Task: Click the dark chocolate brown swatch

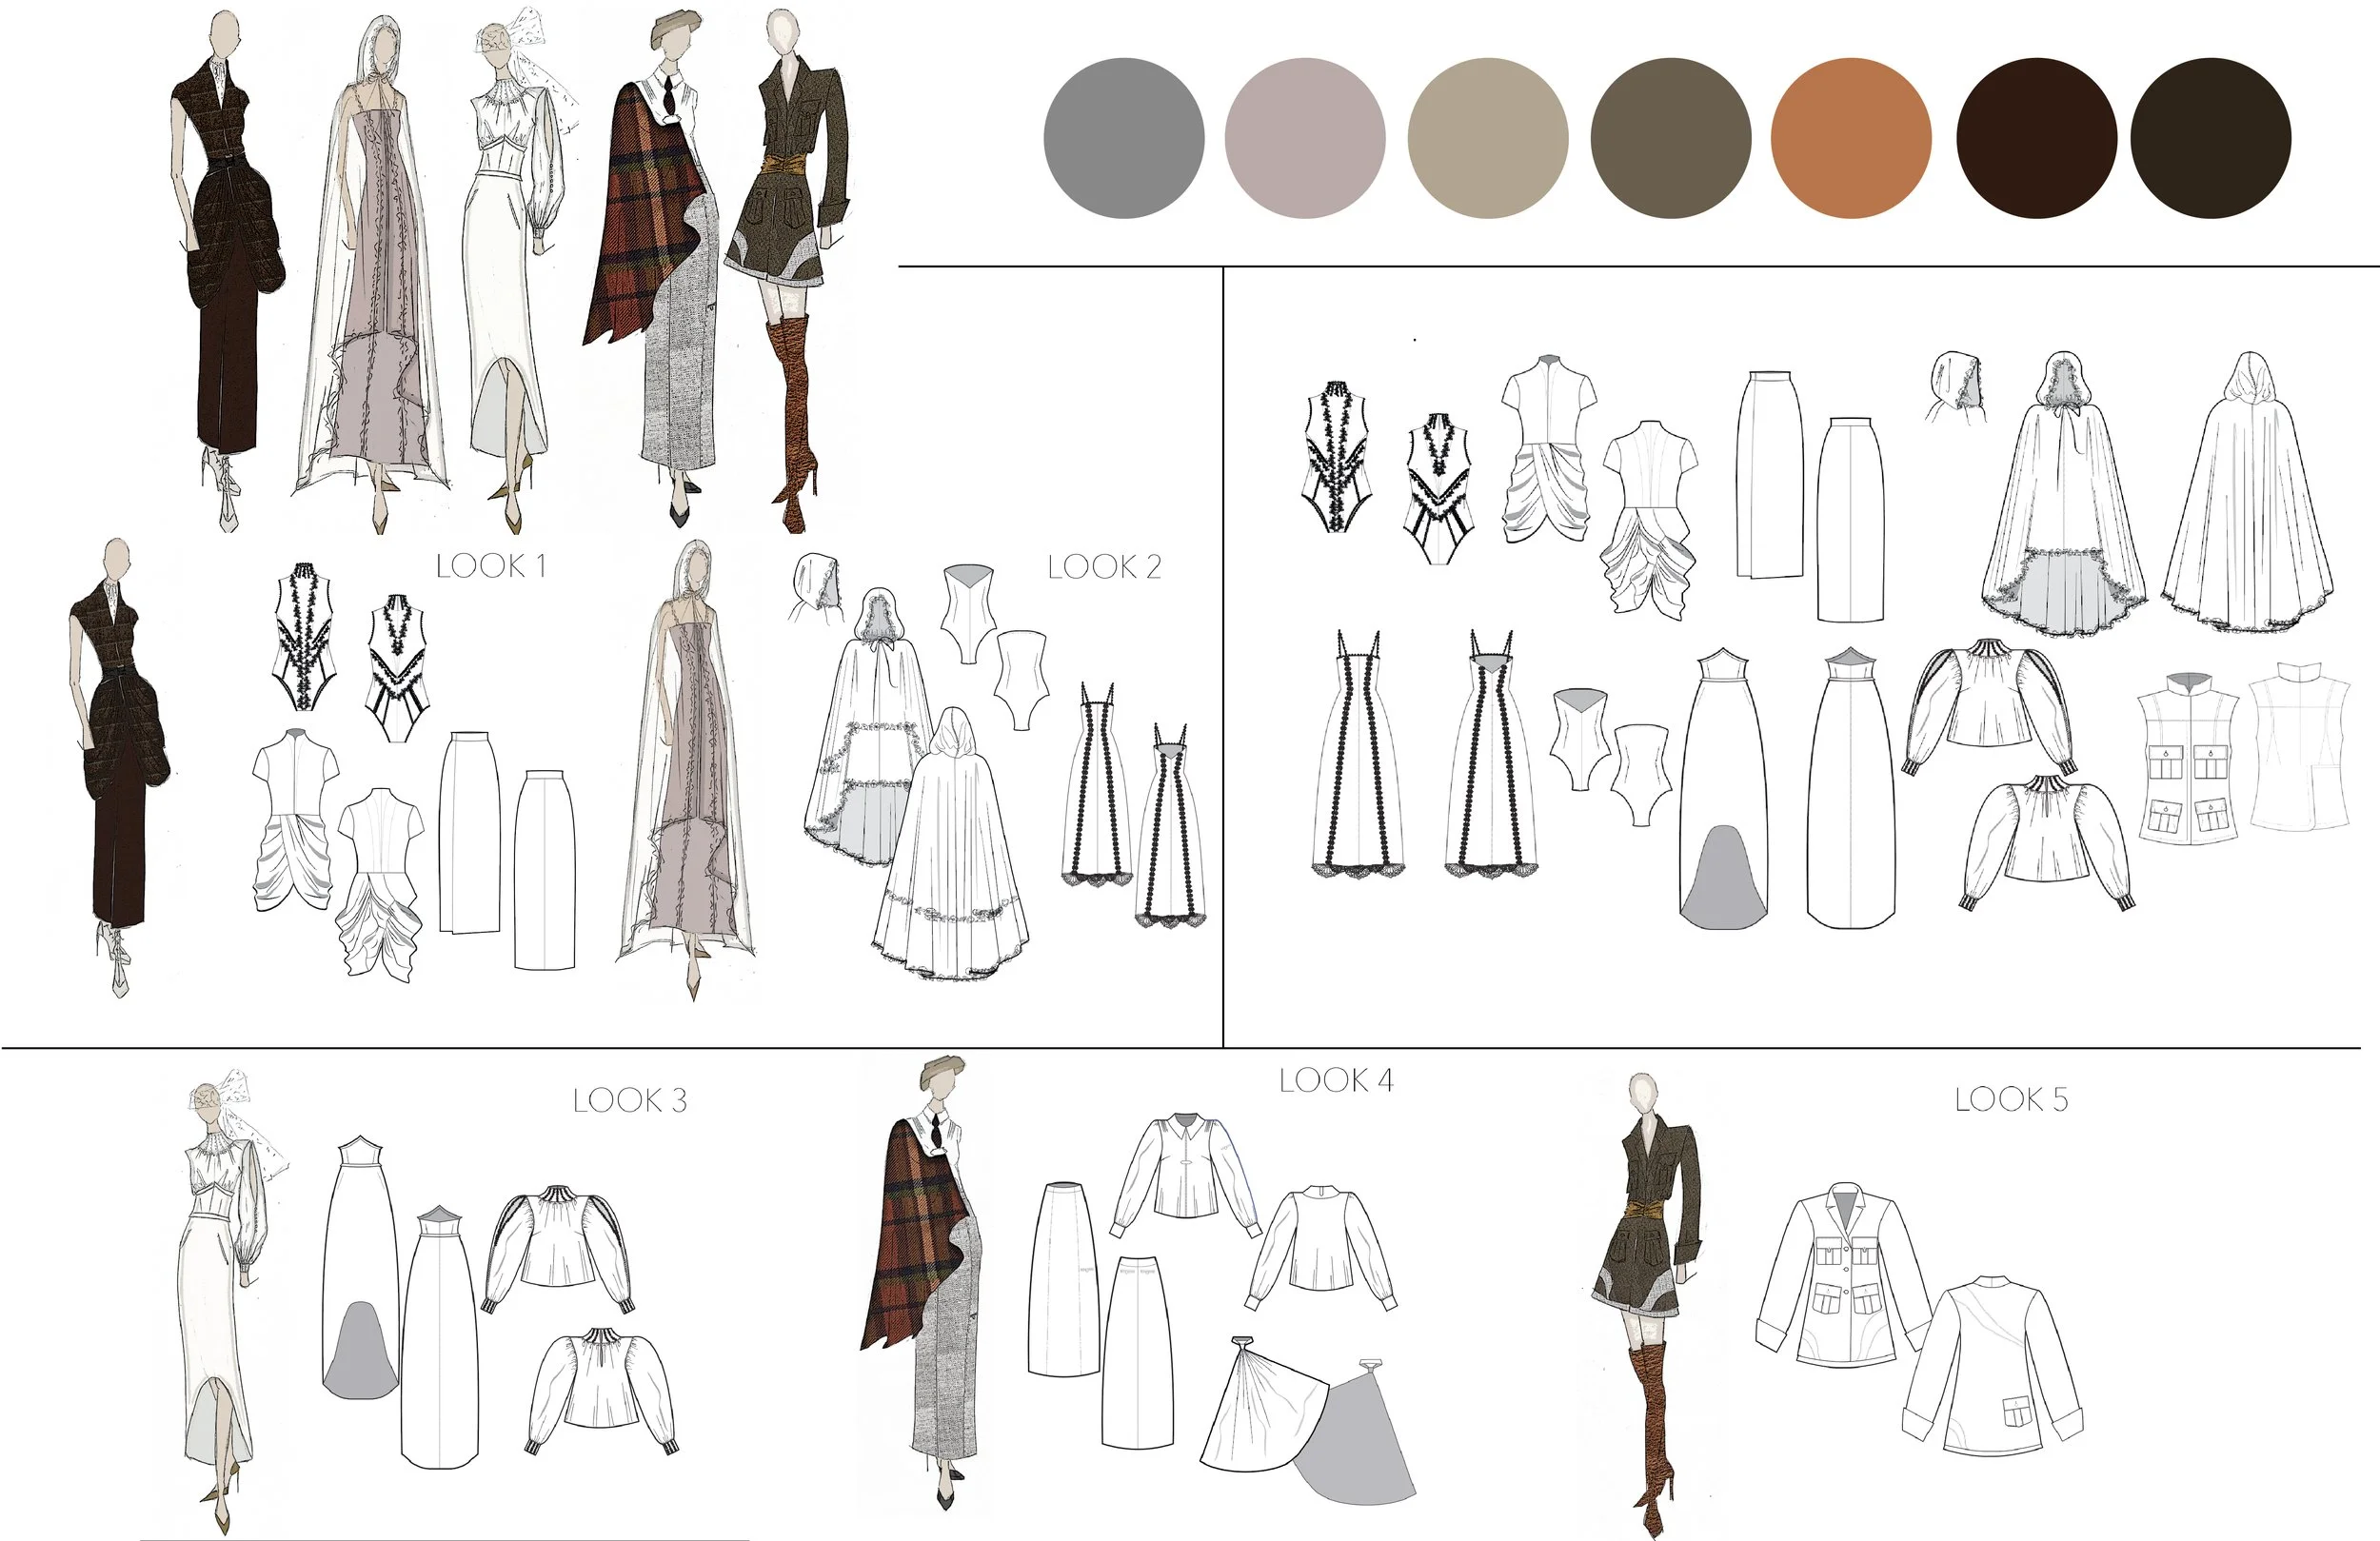Action: [2036, 138]
